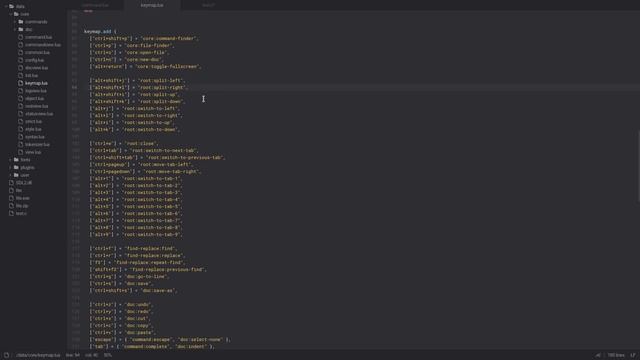Click the init.lua file icon

coord(20,76)
